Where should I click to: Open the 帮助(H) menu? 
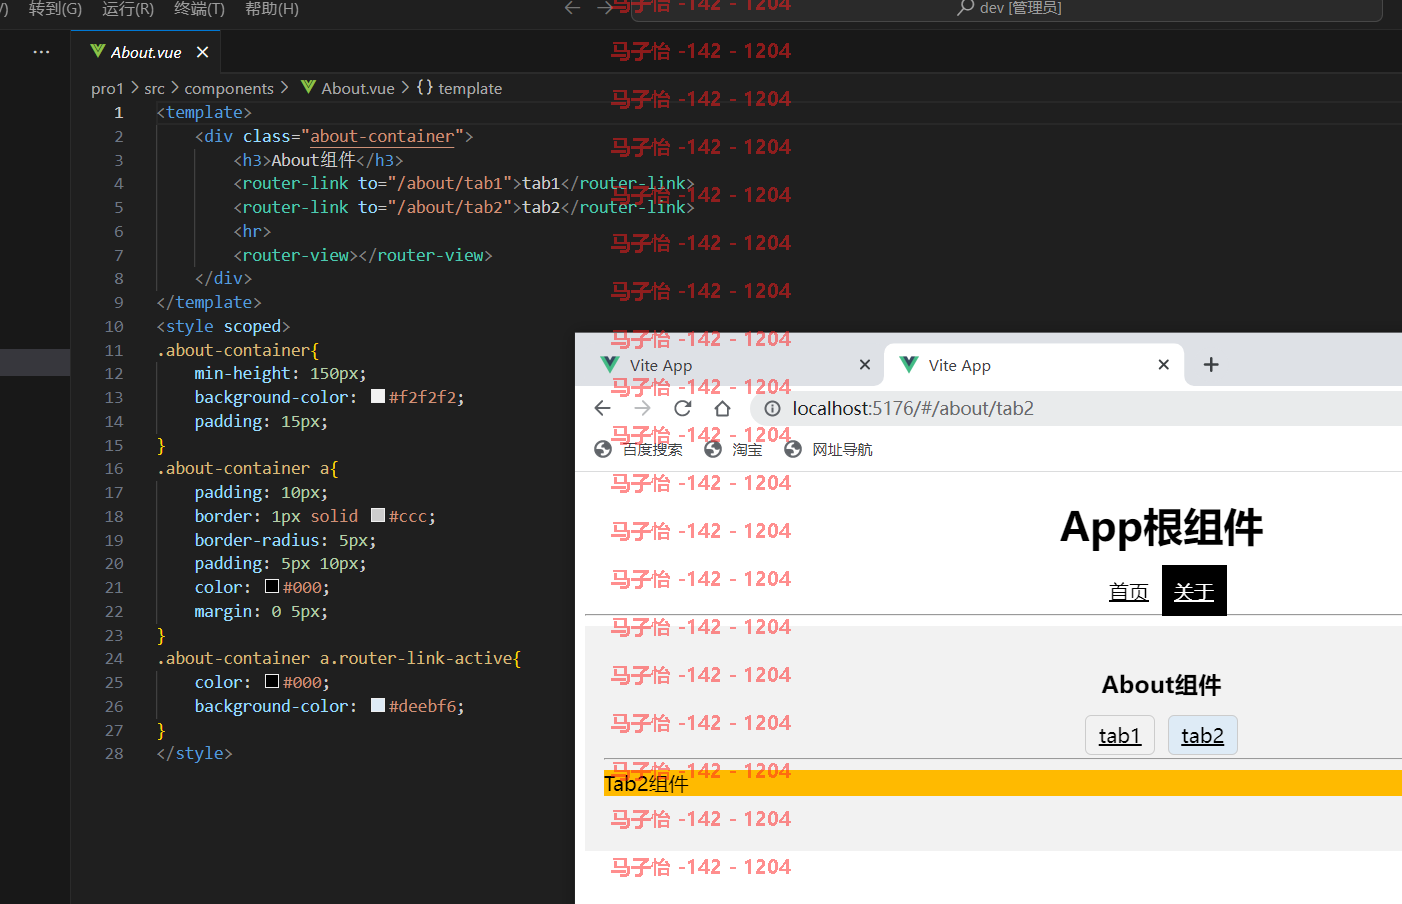(x=272, y=9)
